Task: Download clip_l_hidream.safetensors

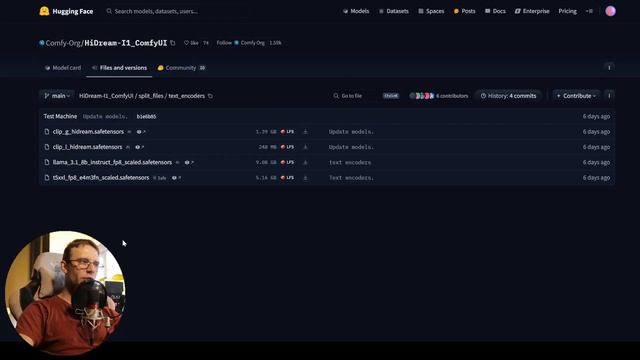Action: tap(305, 147)
